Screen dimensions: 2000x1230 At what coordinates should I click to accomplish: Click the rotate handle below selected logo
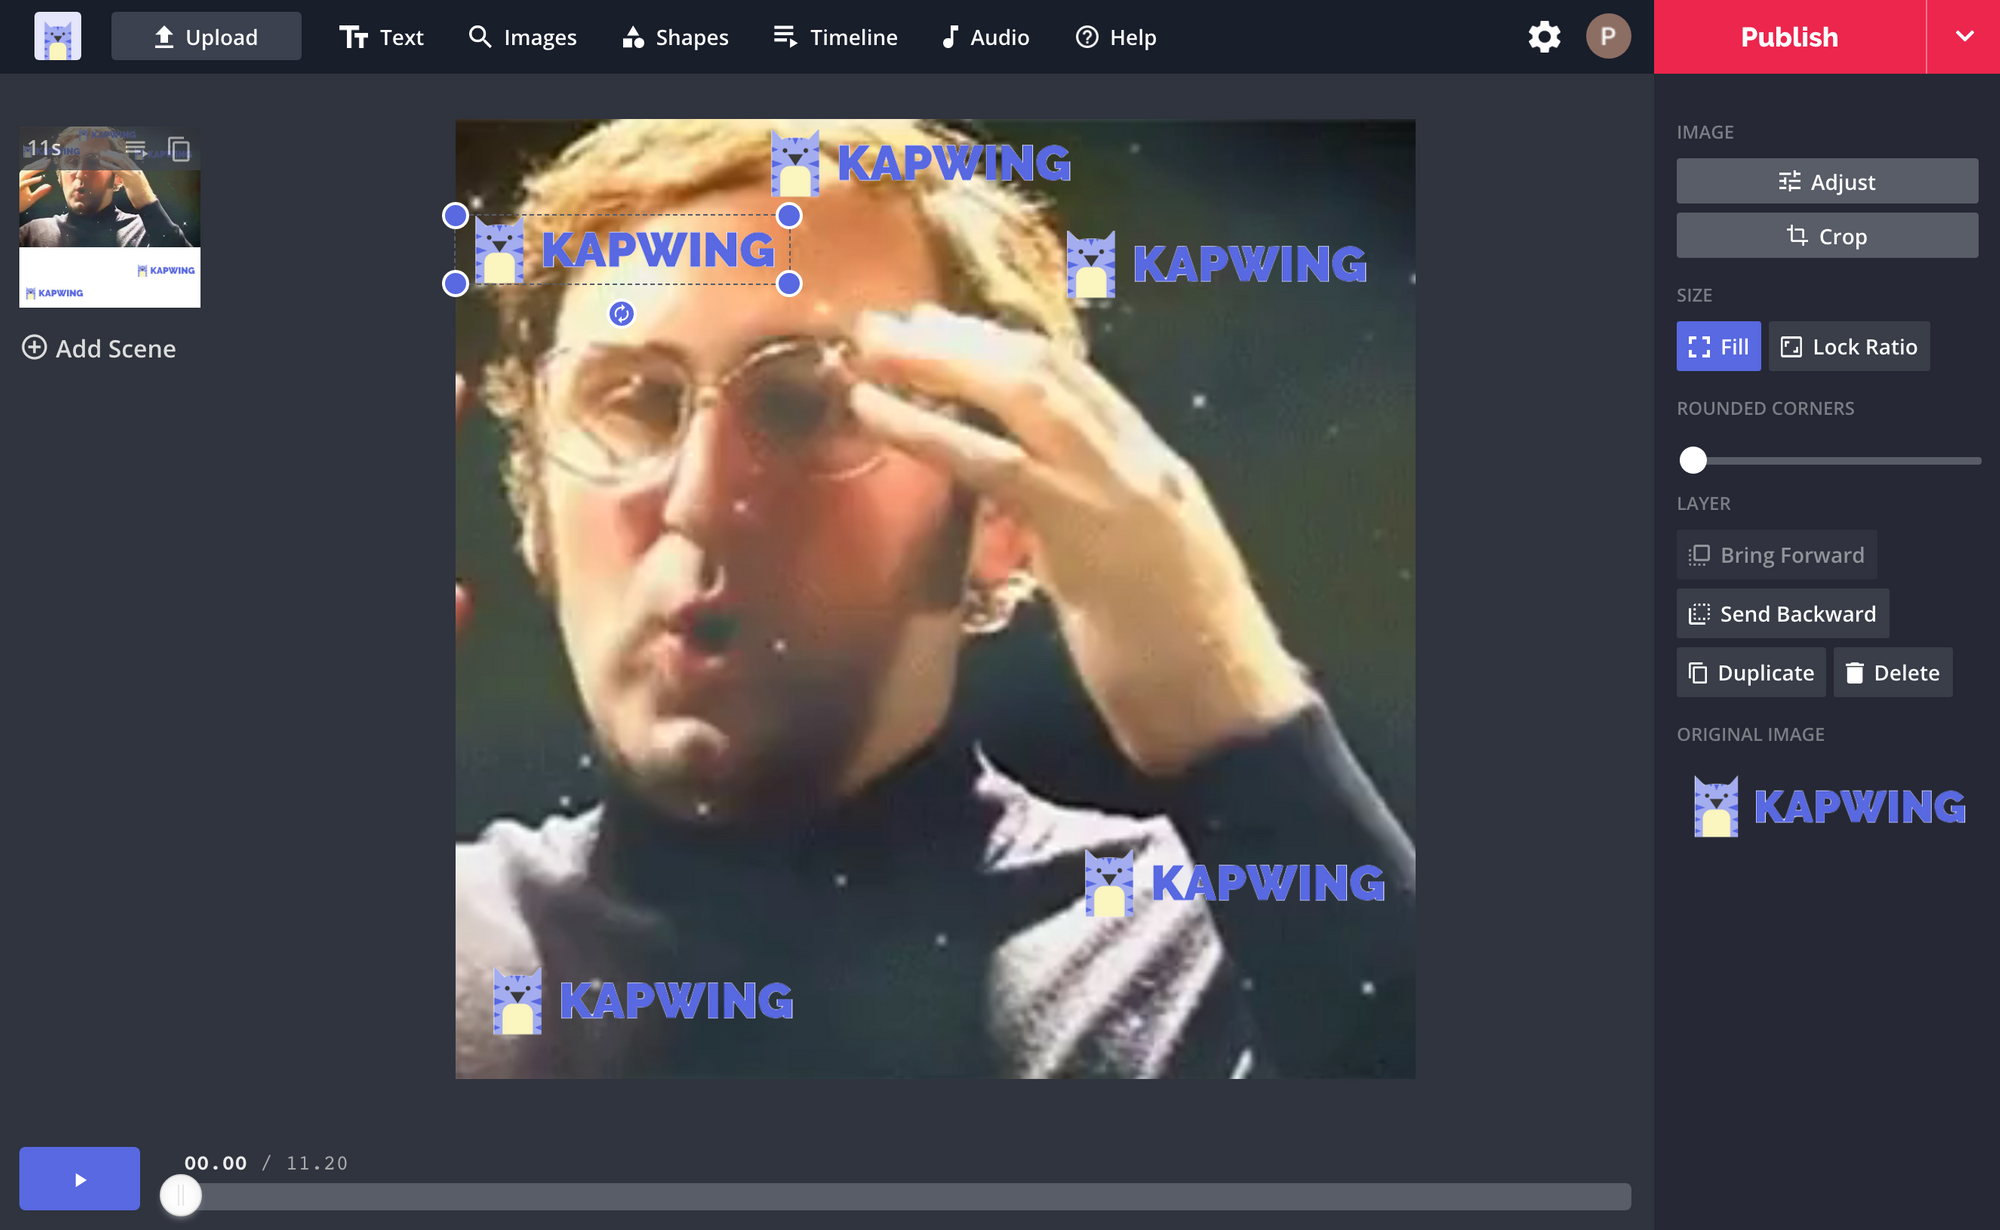point(621,314)
